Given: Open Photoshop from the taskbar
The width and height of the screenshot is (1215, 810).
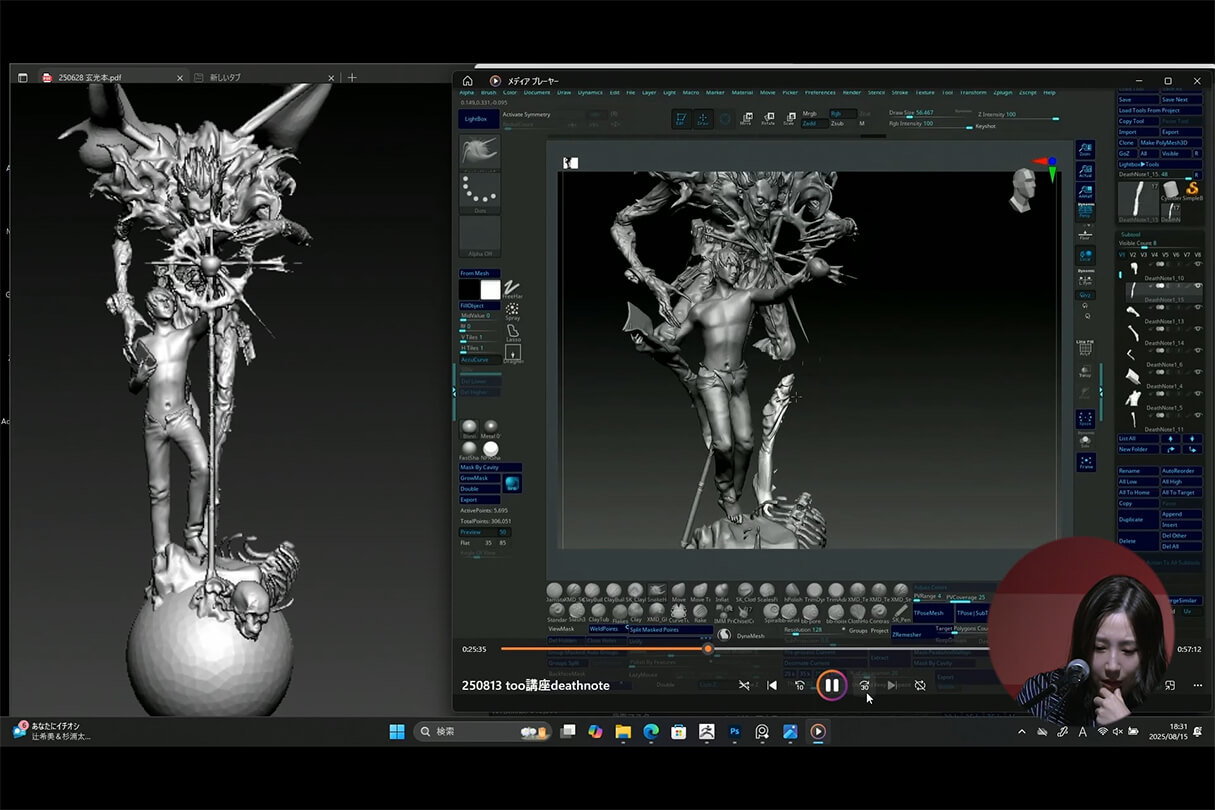Looking at the screenshot, I should click(734, 731).
